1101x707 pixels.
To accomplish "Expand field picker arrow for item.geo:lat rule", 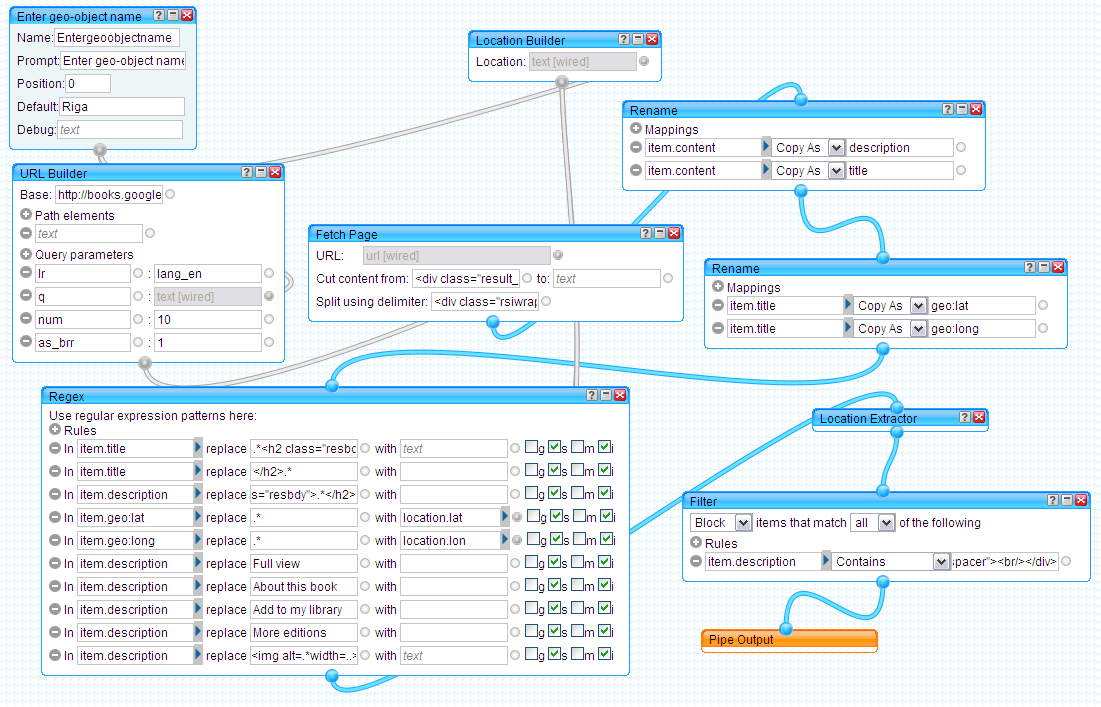I will 198,517.
